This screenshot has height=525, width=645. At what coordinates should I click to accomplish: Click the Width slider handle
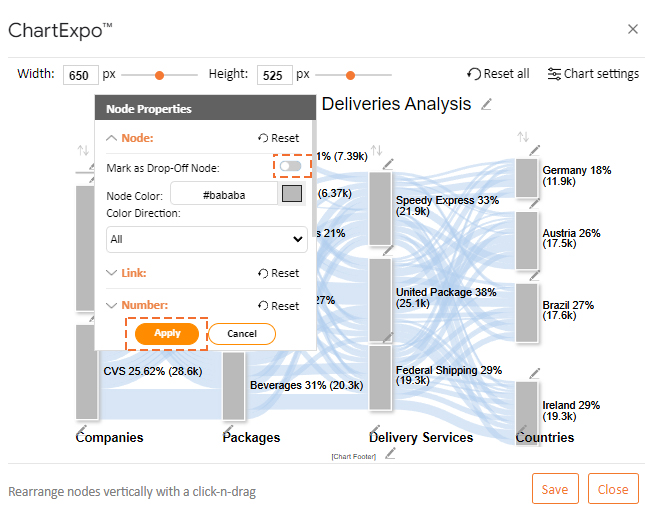pos(160,75)
